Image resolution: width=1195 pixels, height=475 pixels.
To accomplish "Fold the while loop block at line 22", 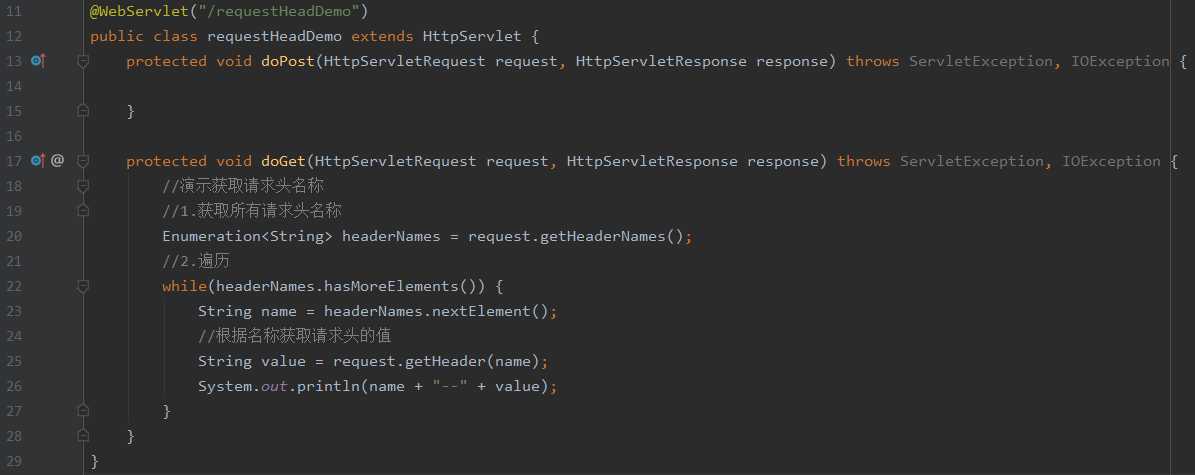I will pos(83,286).
